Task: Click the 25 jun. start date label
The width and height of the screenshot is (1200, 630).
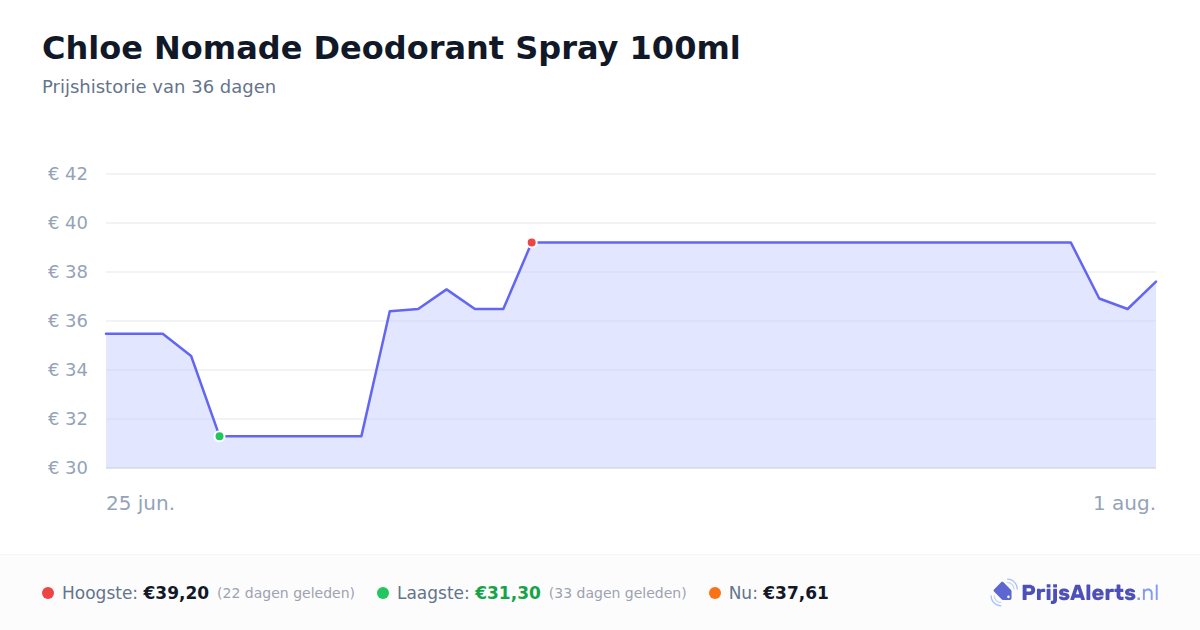Action: [x=141, y=503]
